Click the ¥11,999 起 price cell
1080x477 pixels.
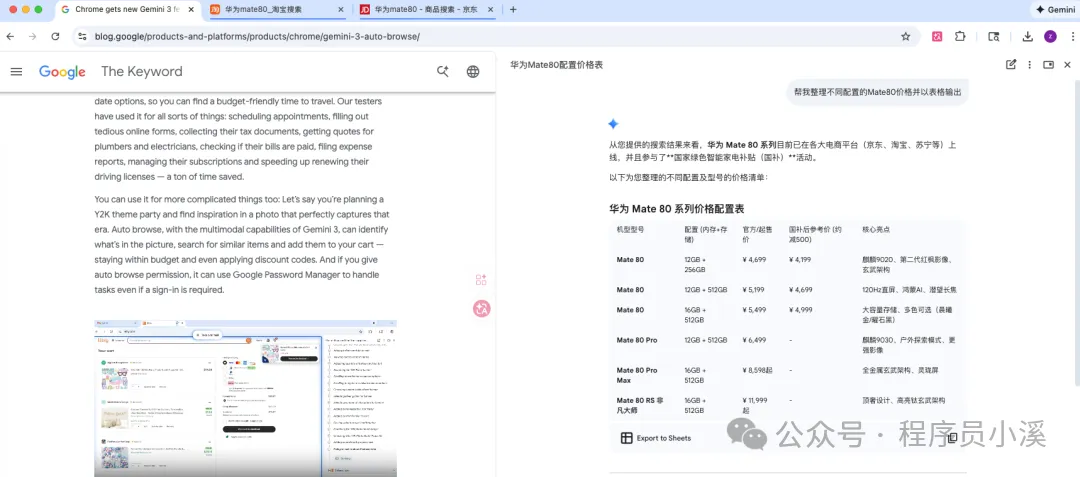[756, 405]
